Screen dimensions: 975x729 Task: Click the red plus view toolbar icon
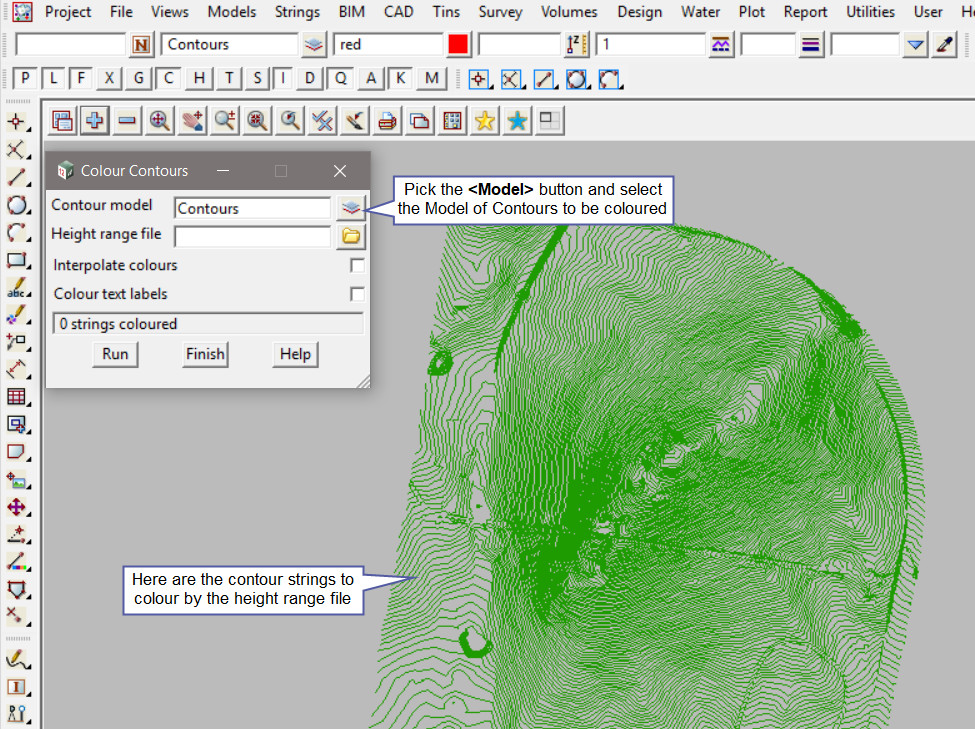tap(95, 121)
